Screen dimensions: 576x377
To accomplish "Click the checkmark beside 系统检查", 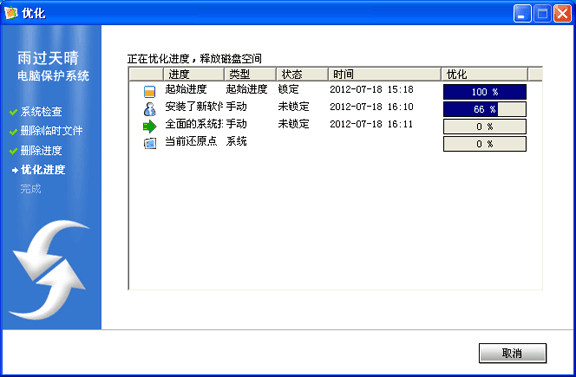I will point(14,112).
